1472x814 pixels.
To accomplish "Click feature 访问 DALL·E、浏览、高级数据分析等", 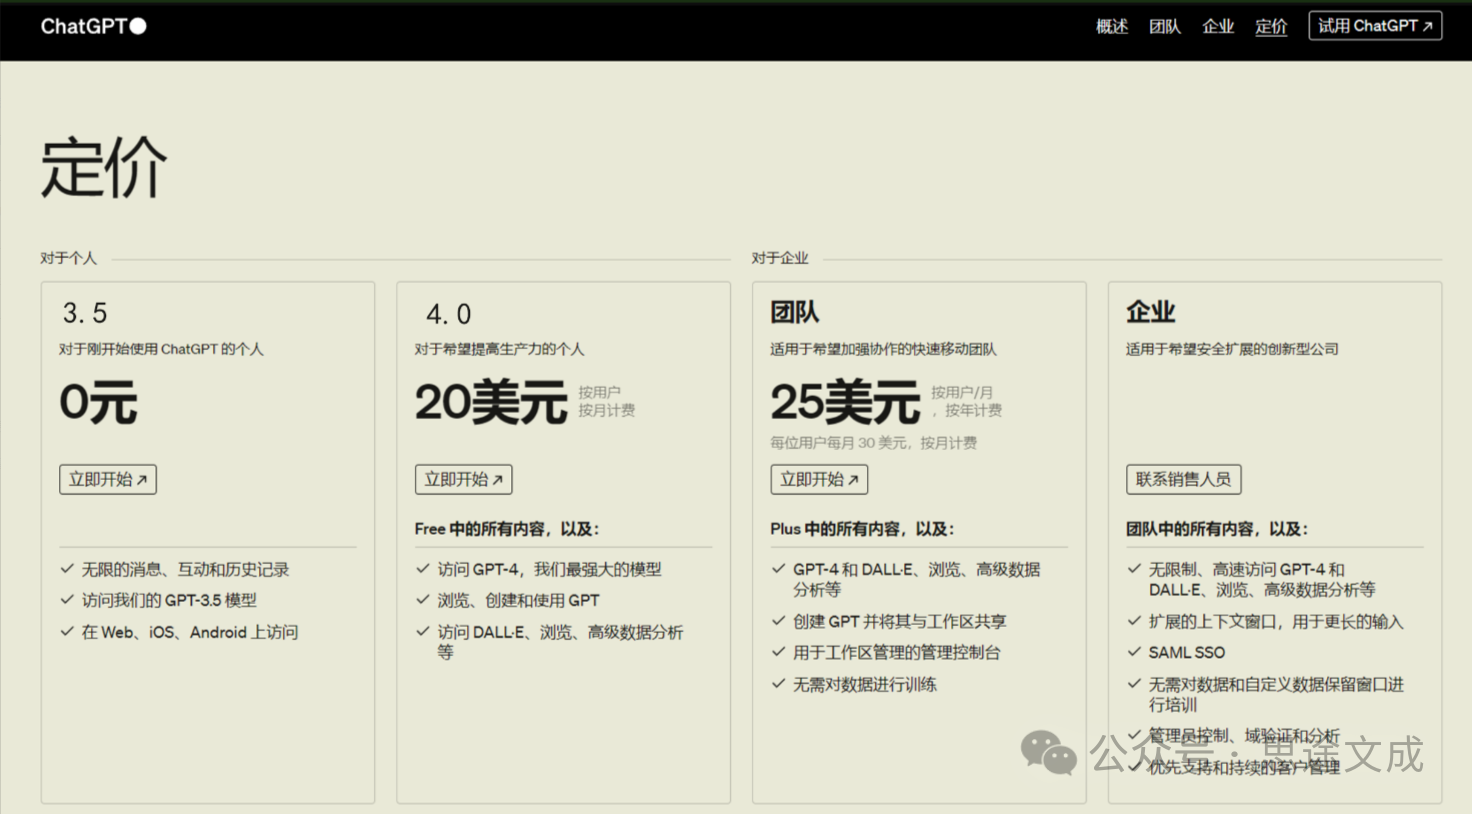I will [x=560, y=642].
